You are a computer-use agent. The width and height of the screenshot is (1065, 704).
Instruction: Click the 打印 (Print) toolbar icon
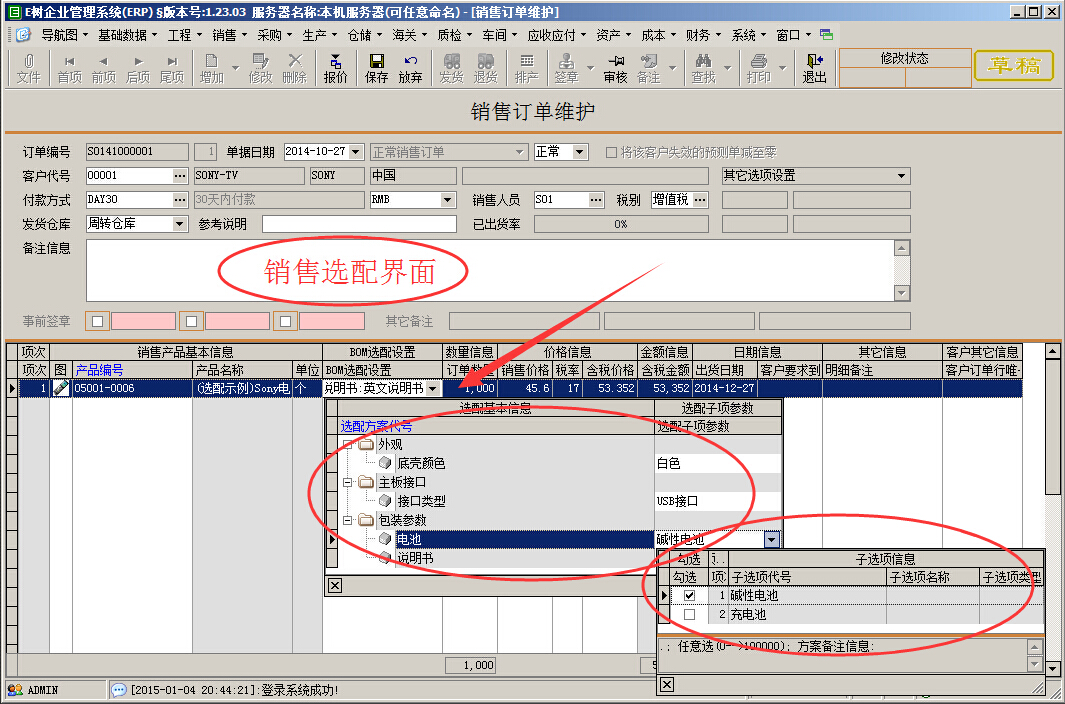[760, 68]
